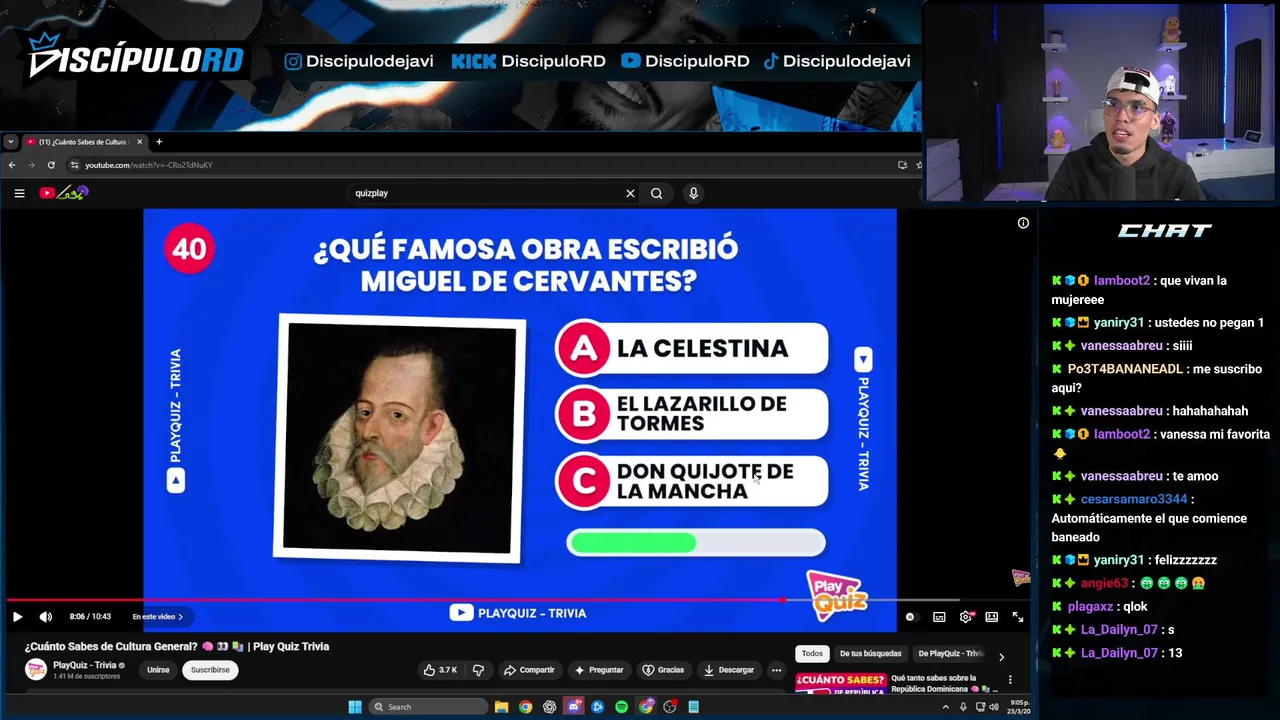Open the taskbar clock and date
The height and width of the screenshot is (720, 1280).
[1020, 707]
